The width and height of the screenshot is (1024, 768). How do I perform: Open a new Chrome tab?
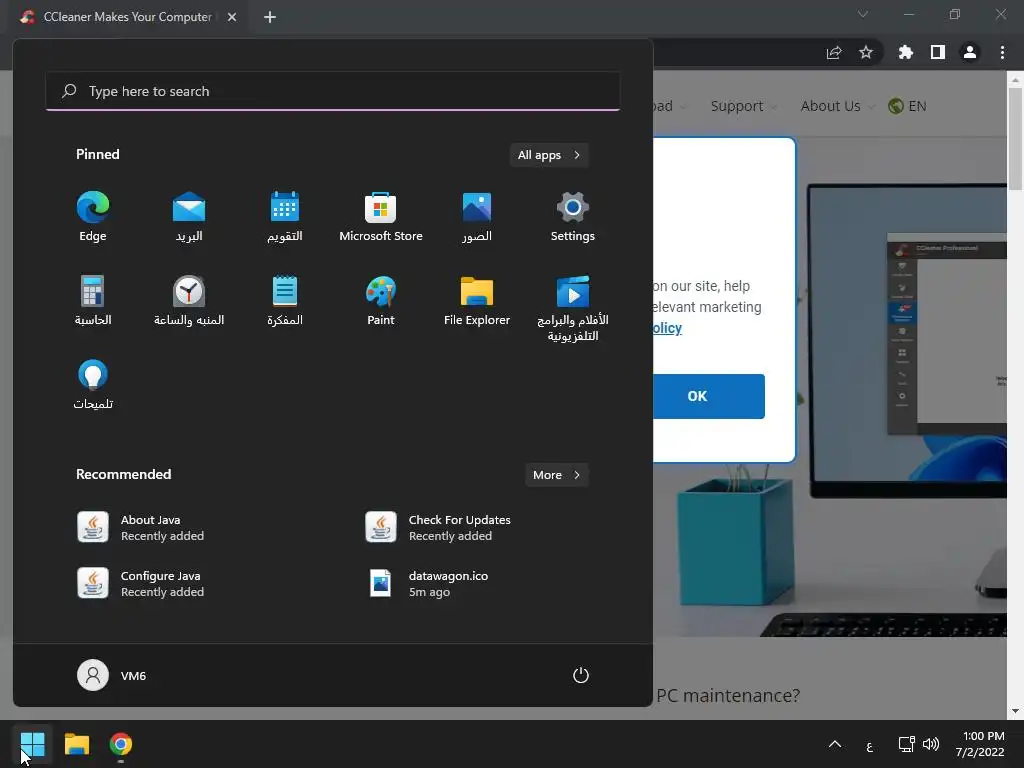point(270,17)
